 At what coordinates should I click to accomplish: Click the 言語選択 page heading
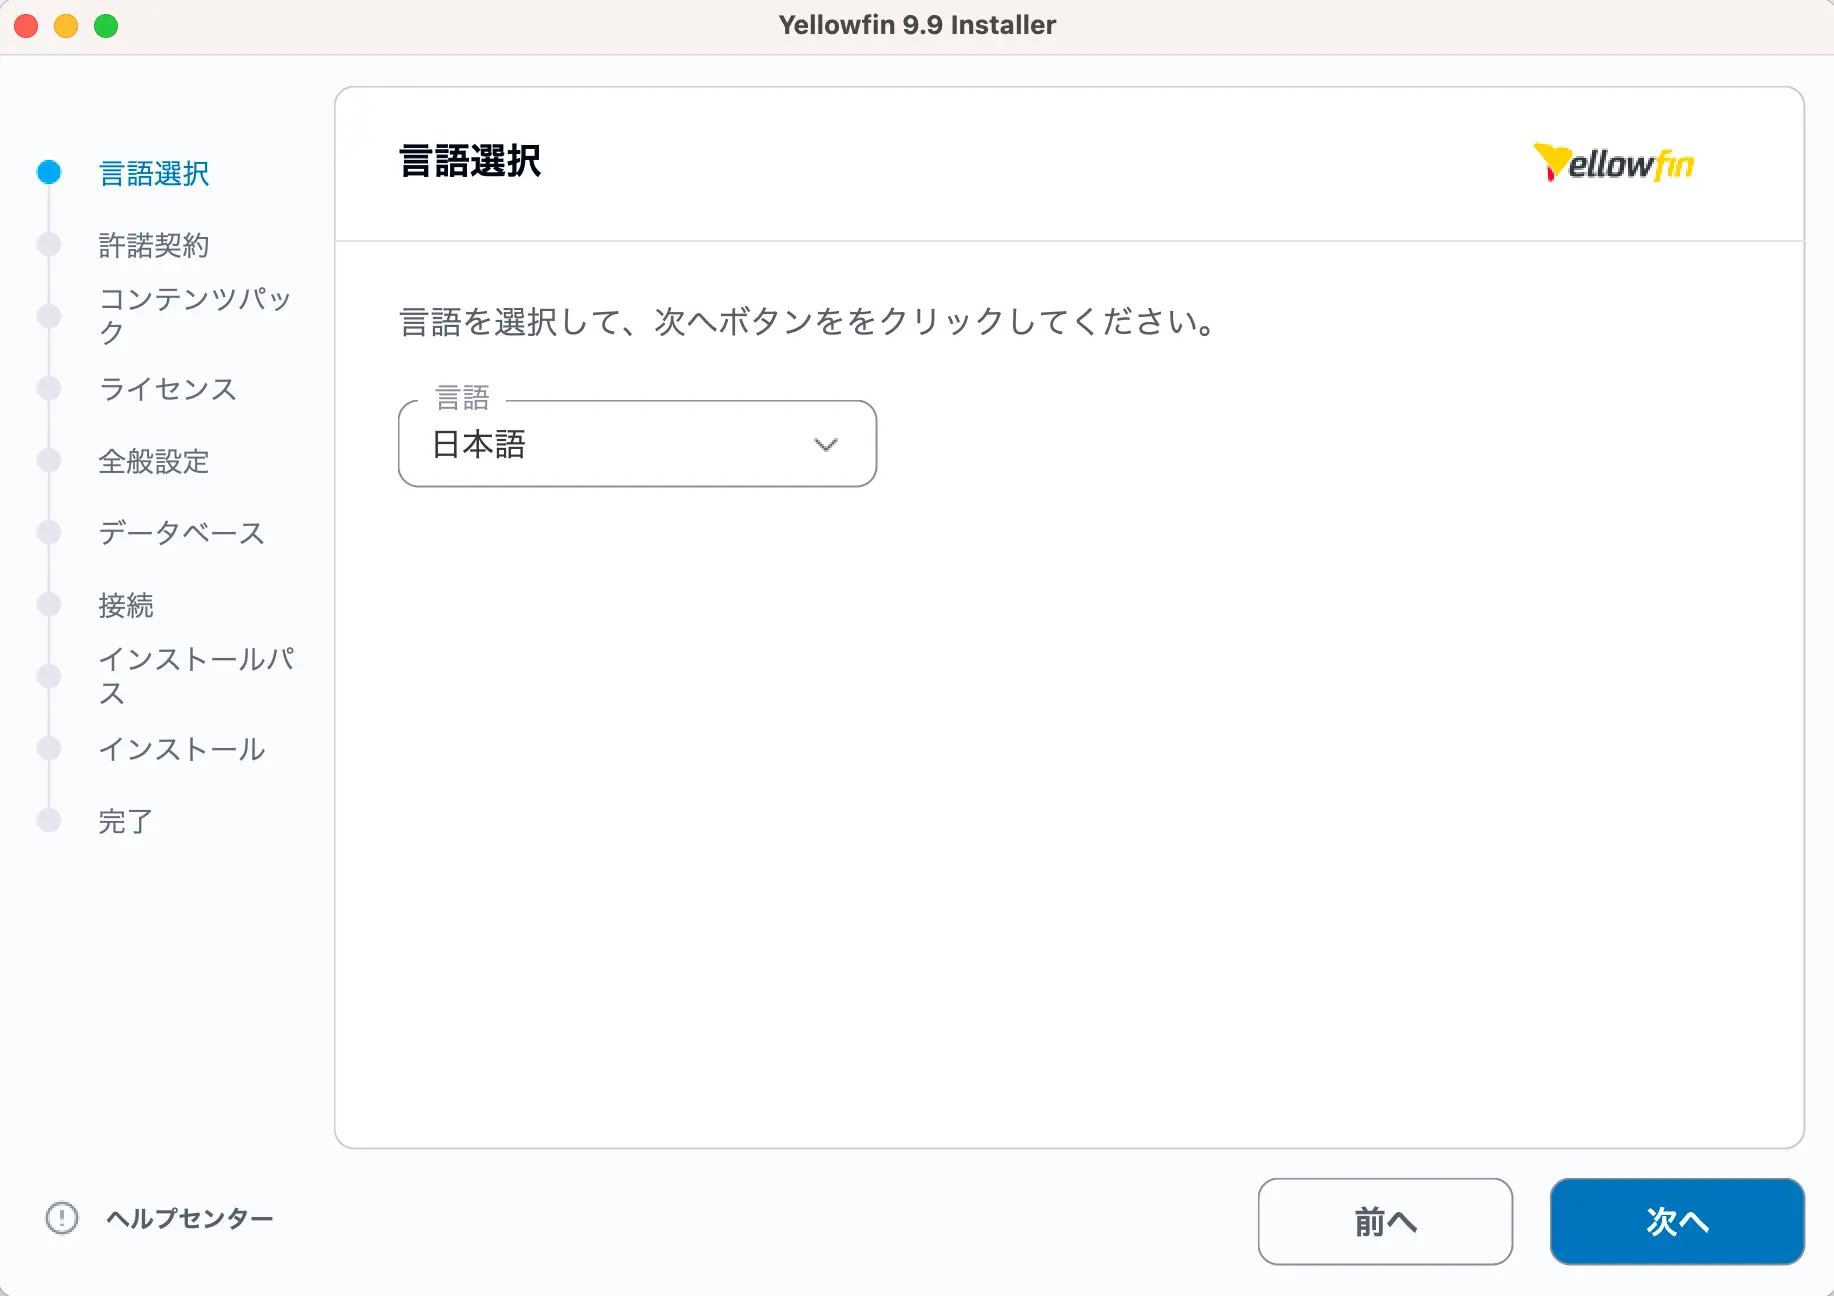(470, 161)
